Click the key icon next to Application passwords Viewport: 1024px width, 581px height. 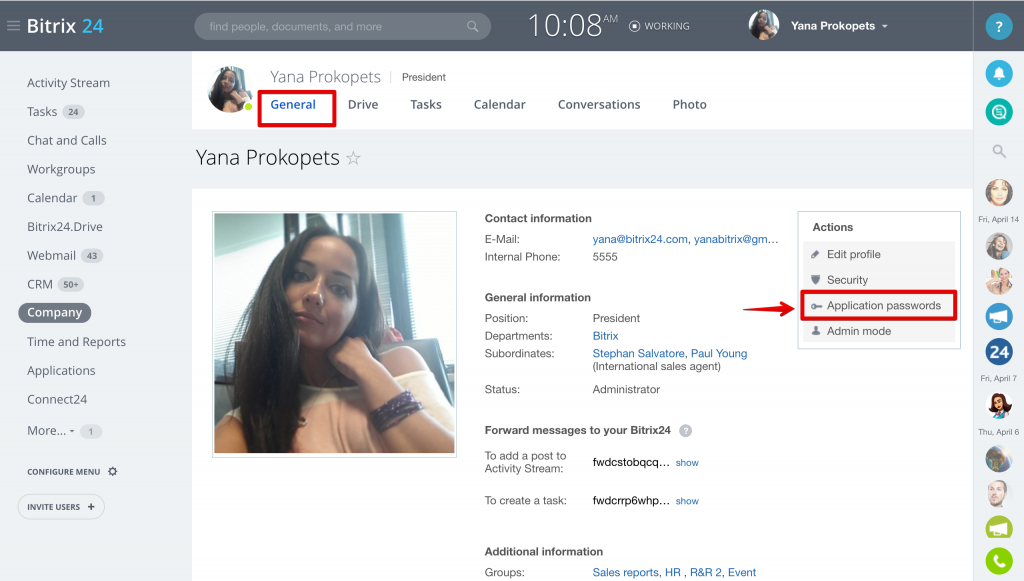[x=816, y=306]
